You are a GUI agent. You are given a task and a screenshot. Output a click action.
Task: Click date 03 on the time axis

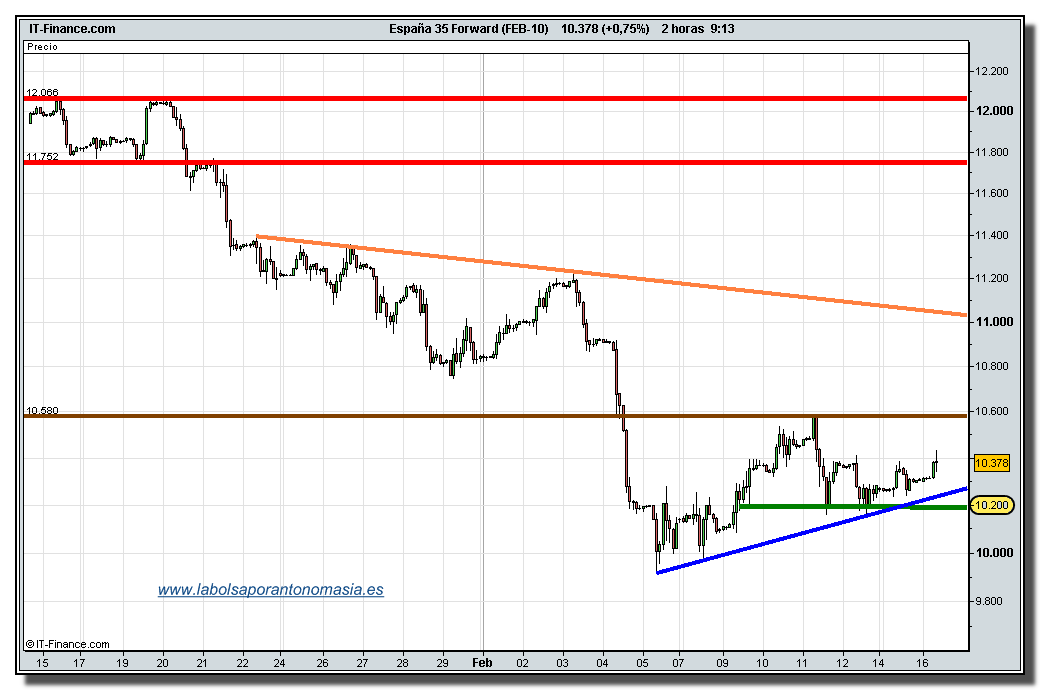[562, 662]
